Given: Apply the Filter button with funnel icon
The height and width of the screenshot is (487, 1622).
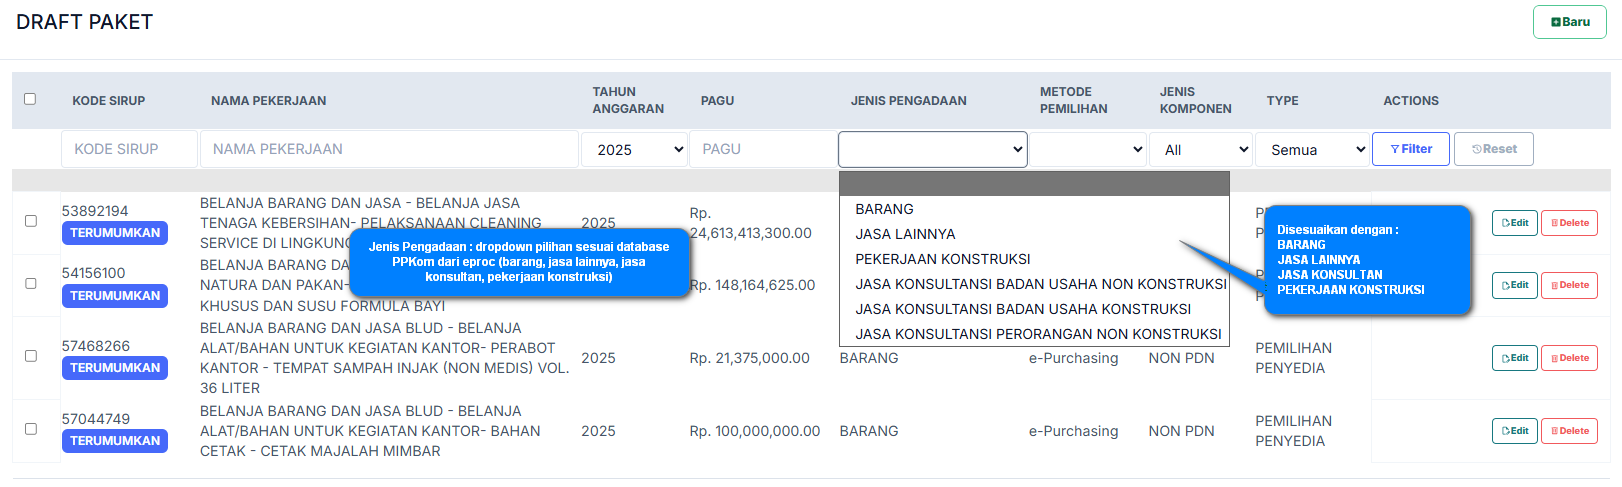Looking at the screenshot, I should [1410, 149].
